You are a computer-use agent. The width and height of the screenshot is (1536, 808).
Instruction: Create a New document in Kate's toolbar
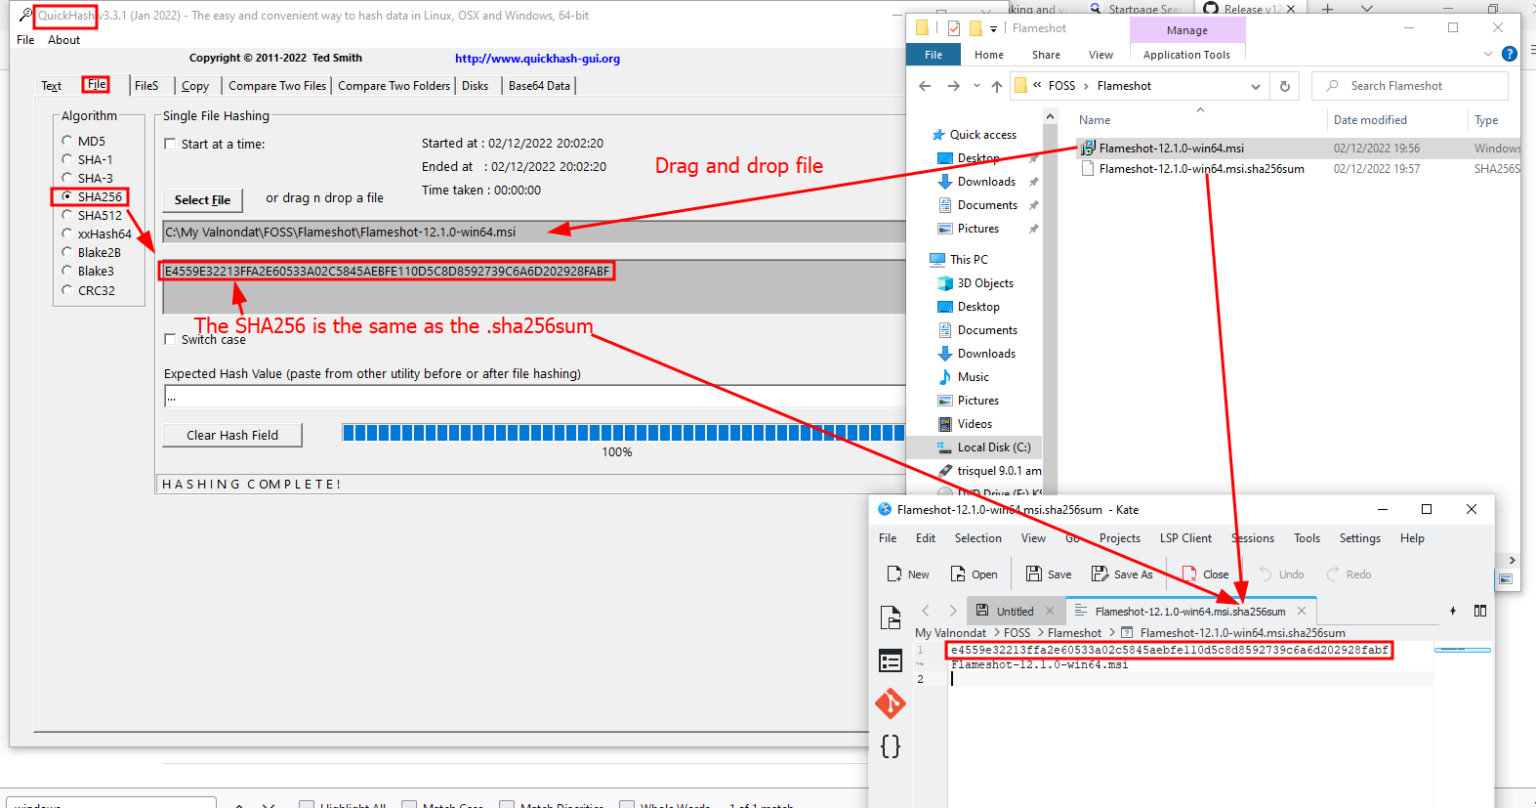pos(907,573)
